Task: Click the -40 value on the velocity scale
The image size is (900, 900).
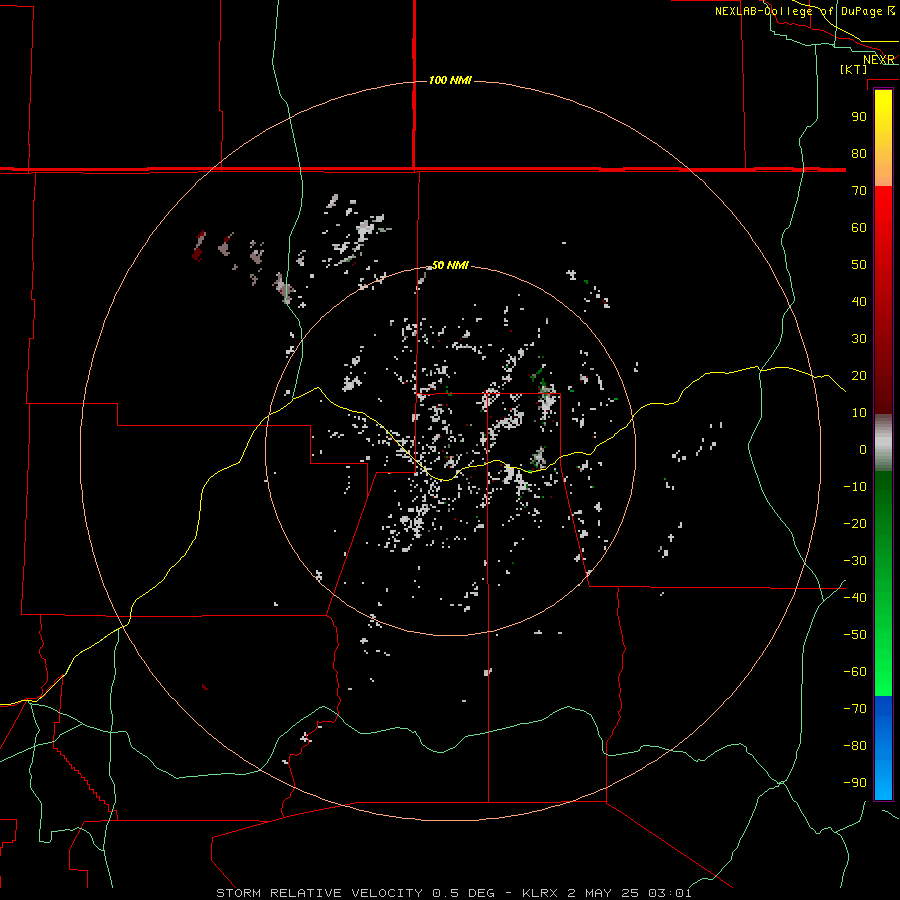Action: point(855,598)
